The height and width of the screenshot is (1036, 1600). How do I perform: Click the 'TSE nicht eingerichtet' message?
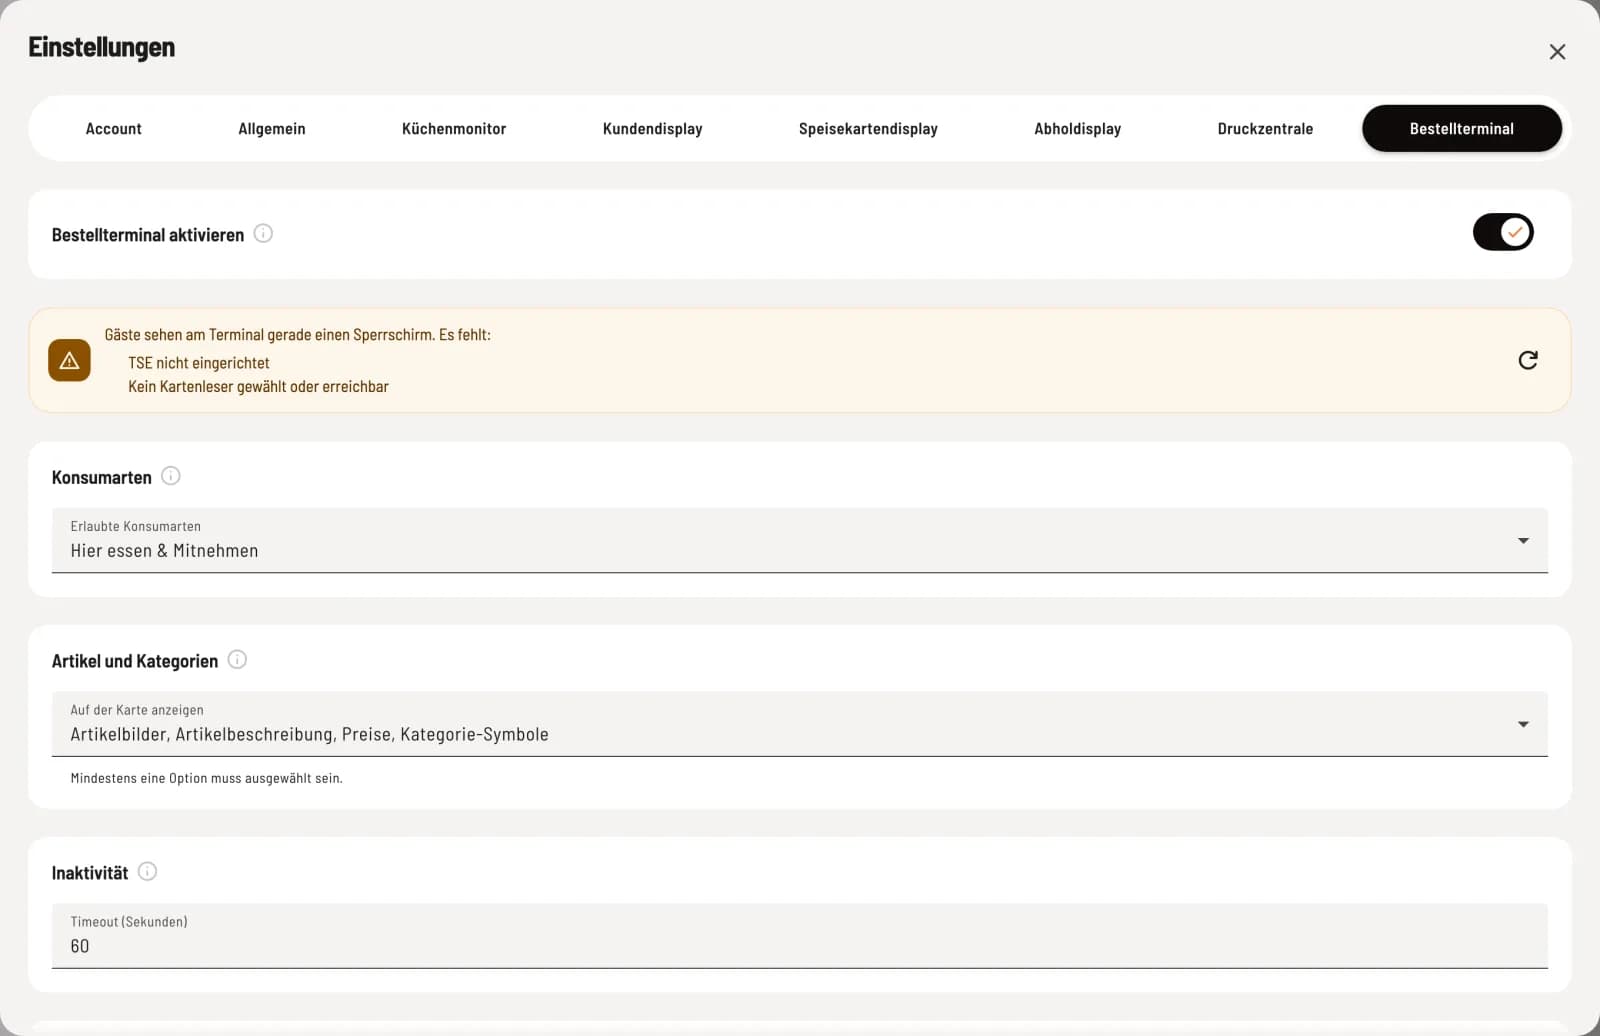199,363
